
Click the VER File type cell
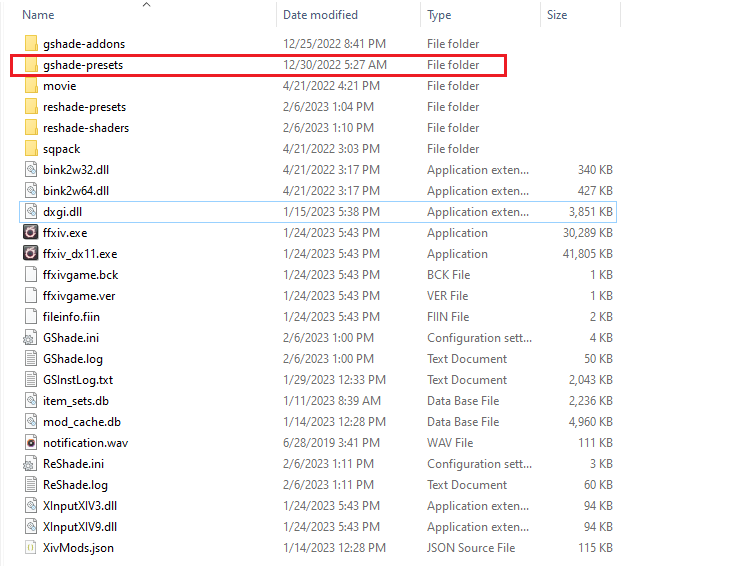(448, 296)
